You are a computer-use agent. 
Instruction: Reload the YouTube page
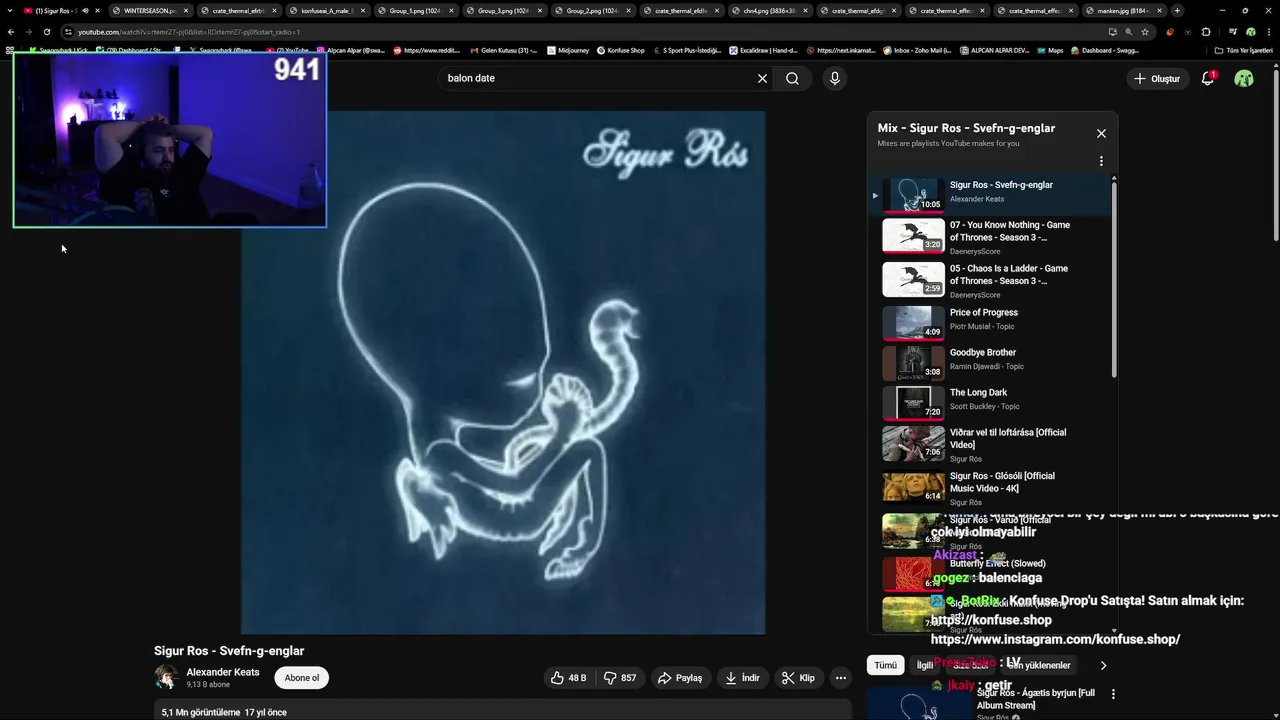tap(46, 32)
